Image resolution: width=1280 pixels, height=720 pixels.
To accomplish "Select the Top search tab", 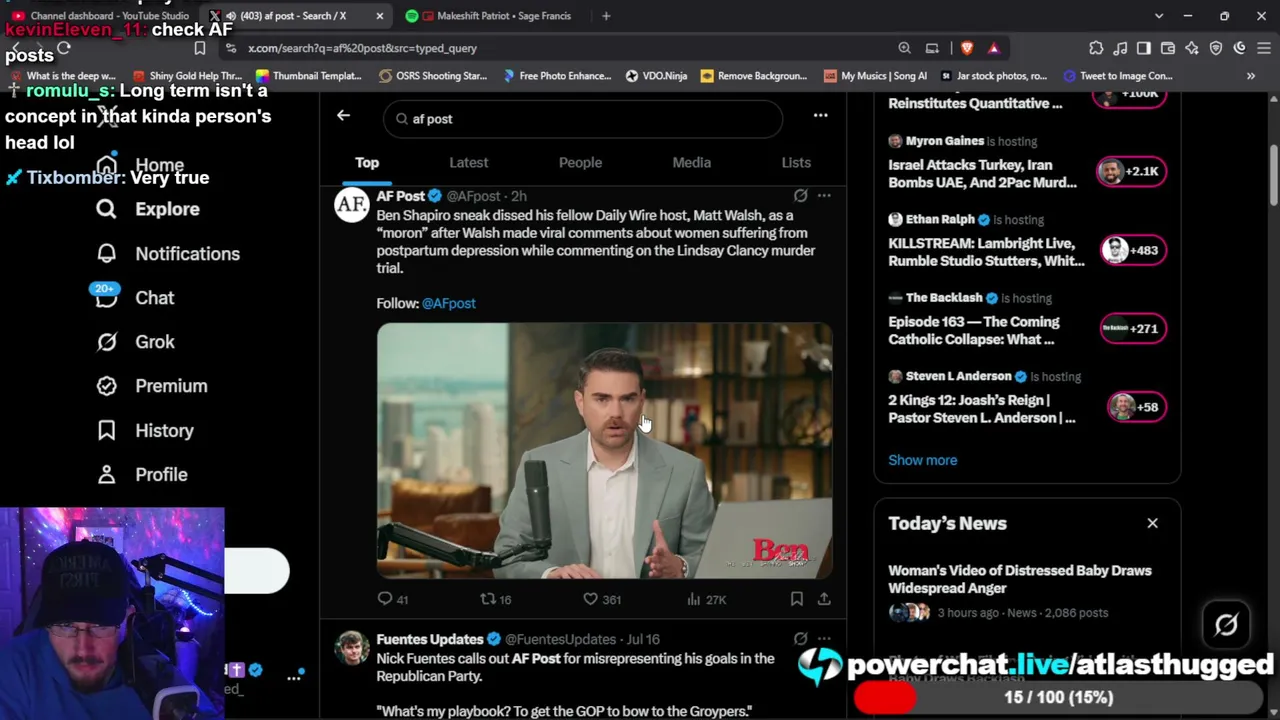I will [x=367, y=163].
